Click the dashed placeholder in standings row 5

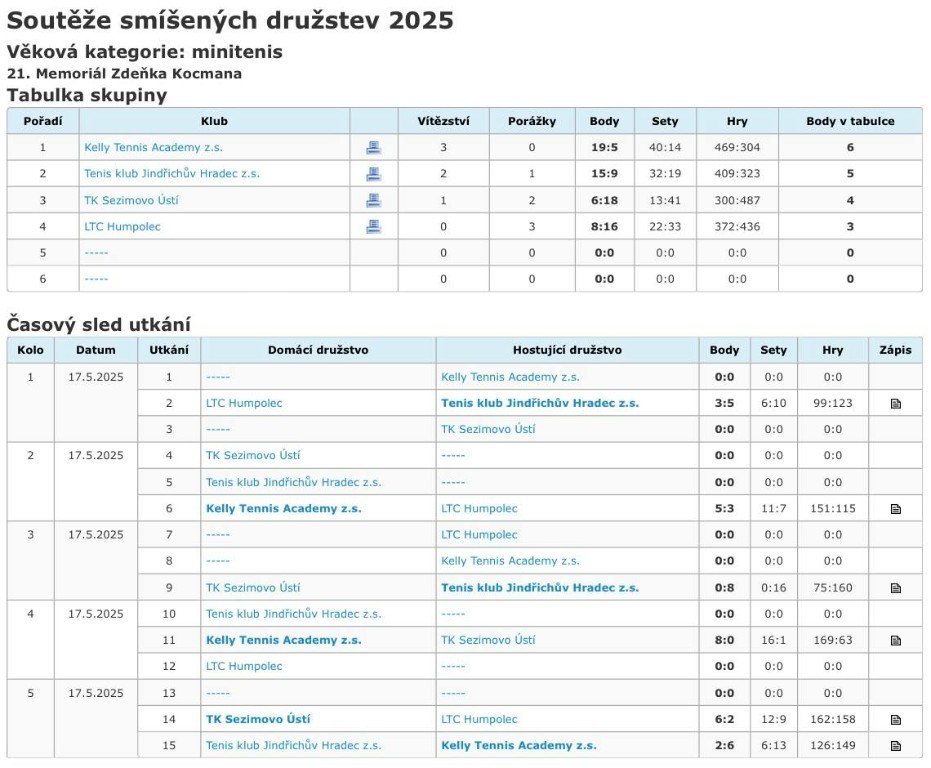96,253
